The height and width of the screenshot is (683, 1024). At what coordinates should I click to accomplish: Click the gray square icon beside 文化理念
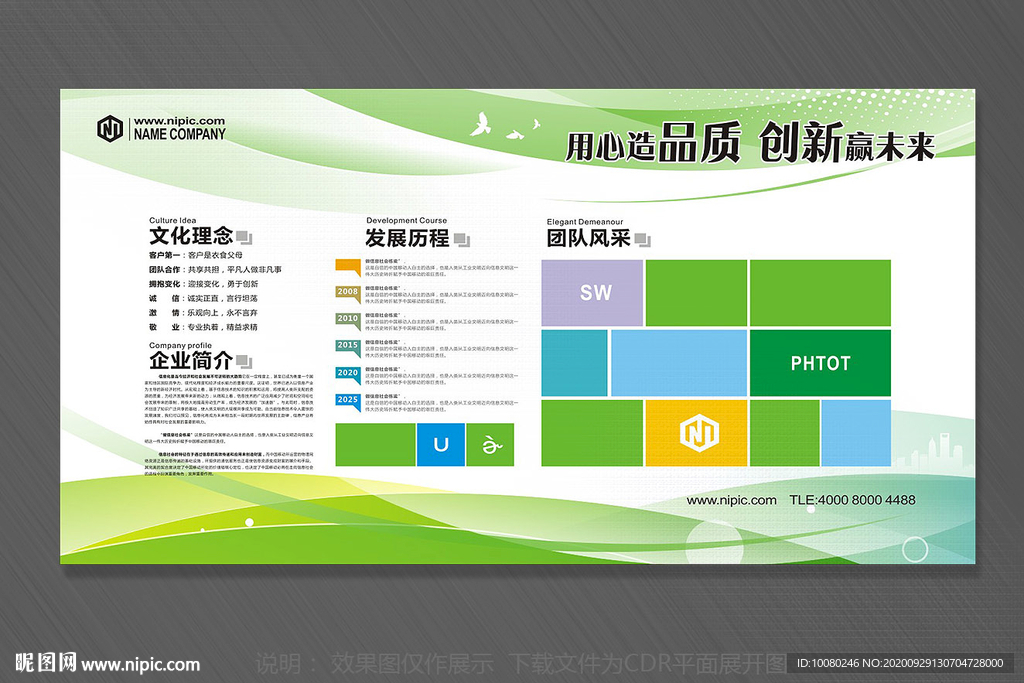click(x=244, y=236)
